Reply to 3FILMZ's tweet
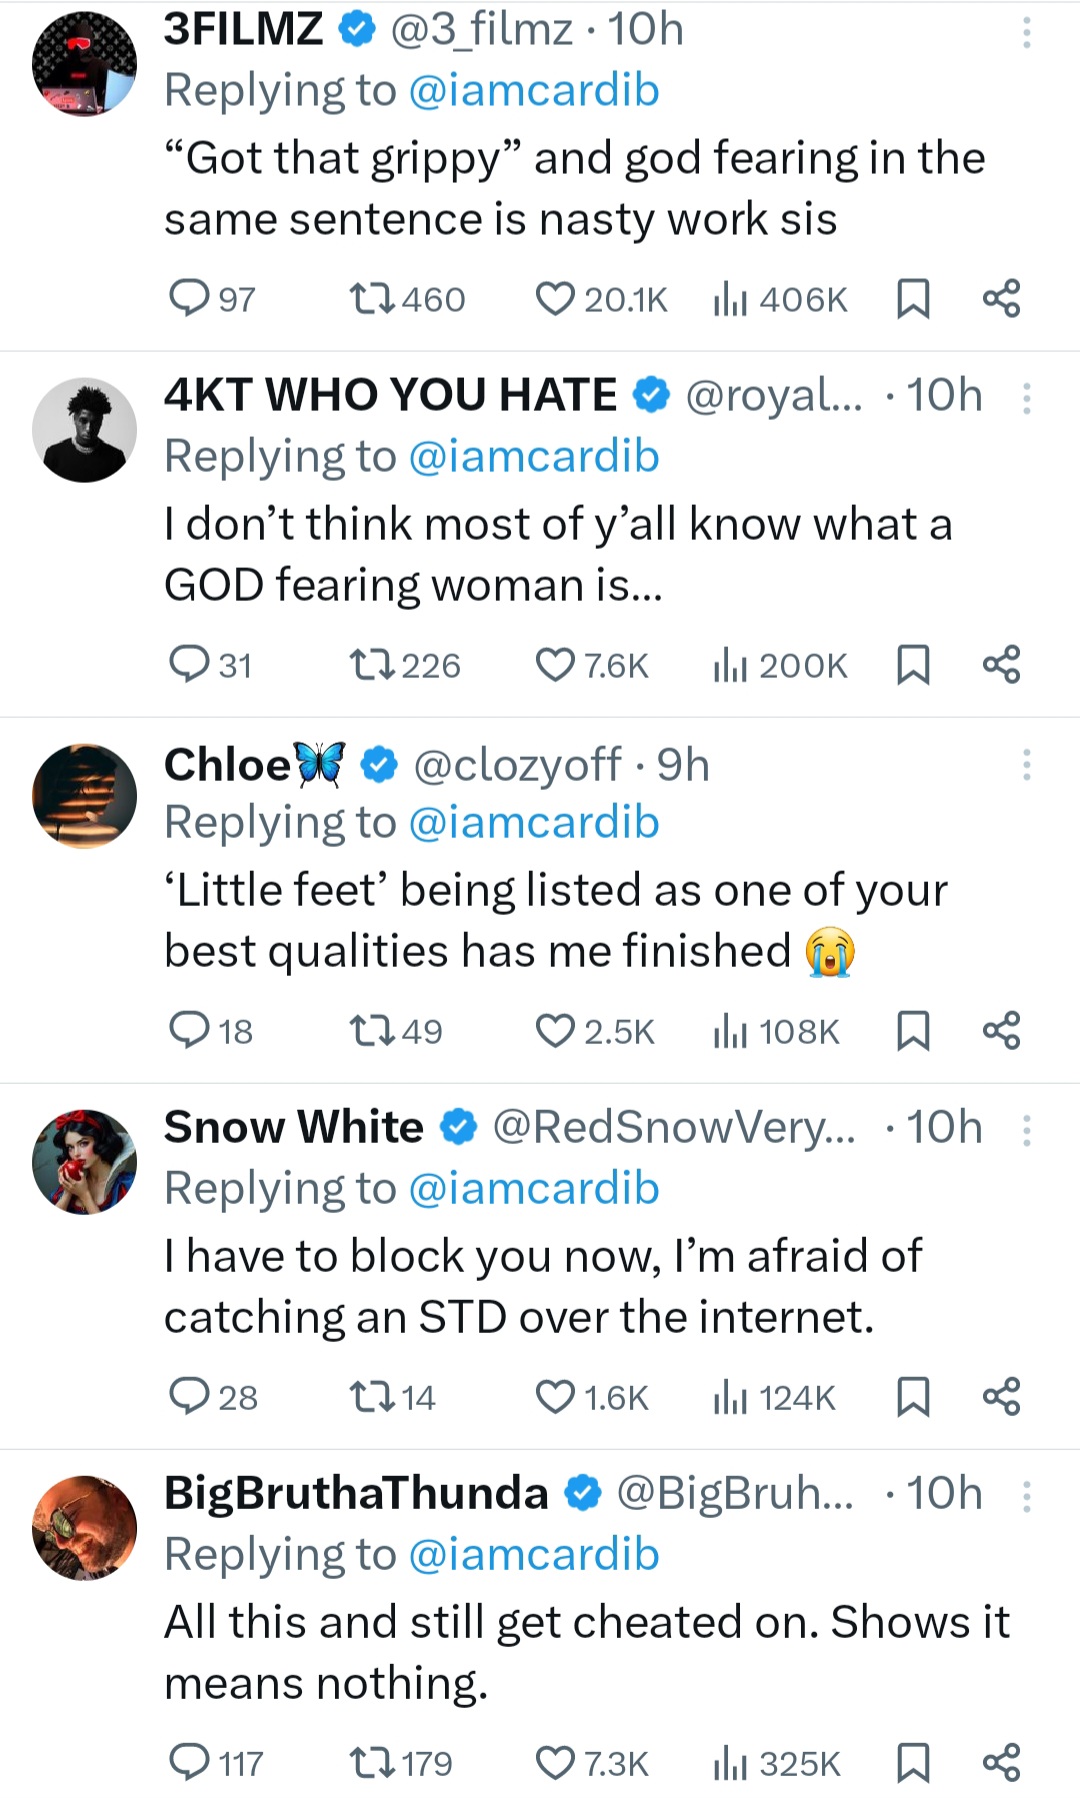 click(x=189, y=298)
